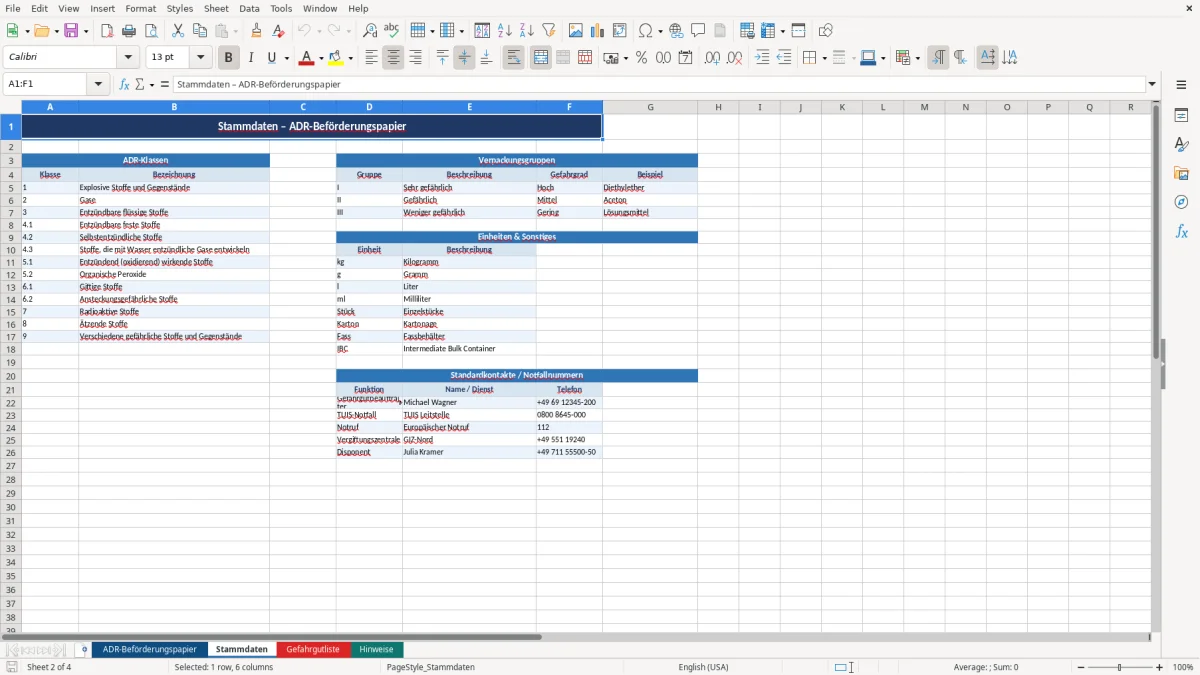Increase the cell indent

tap(762, 58)
